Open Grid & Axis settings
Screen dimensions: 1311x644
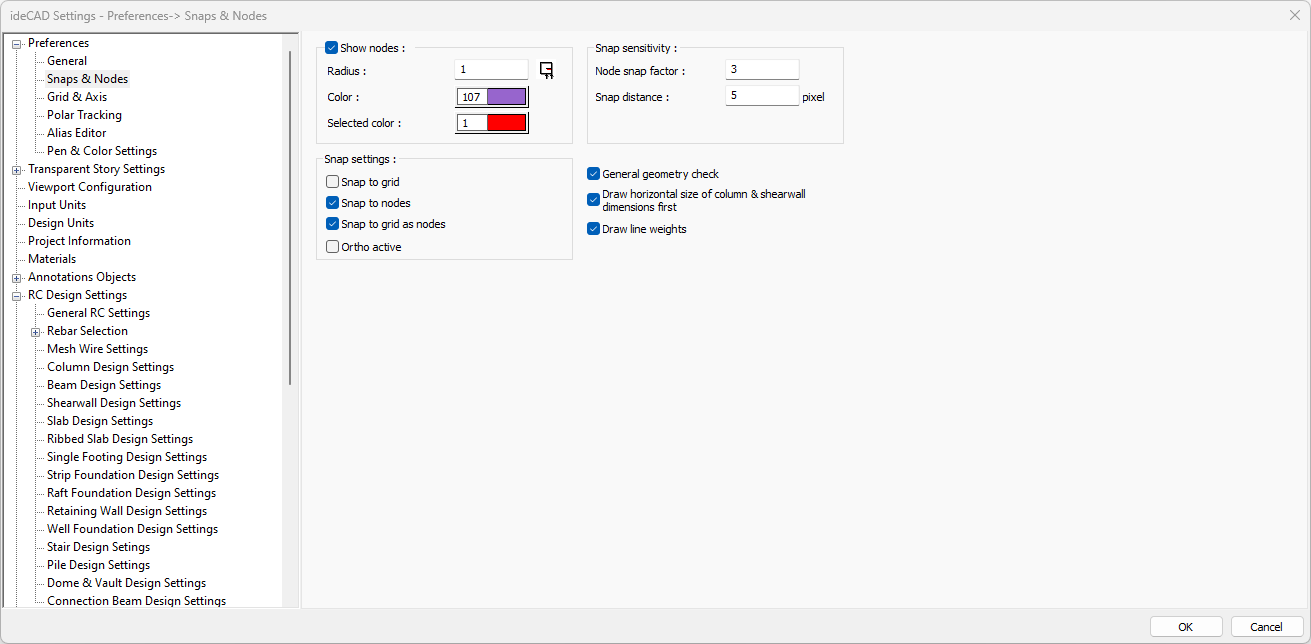77,97
